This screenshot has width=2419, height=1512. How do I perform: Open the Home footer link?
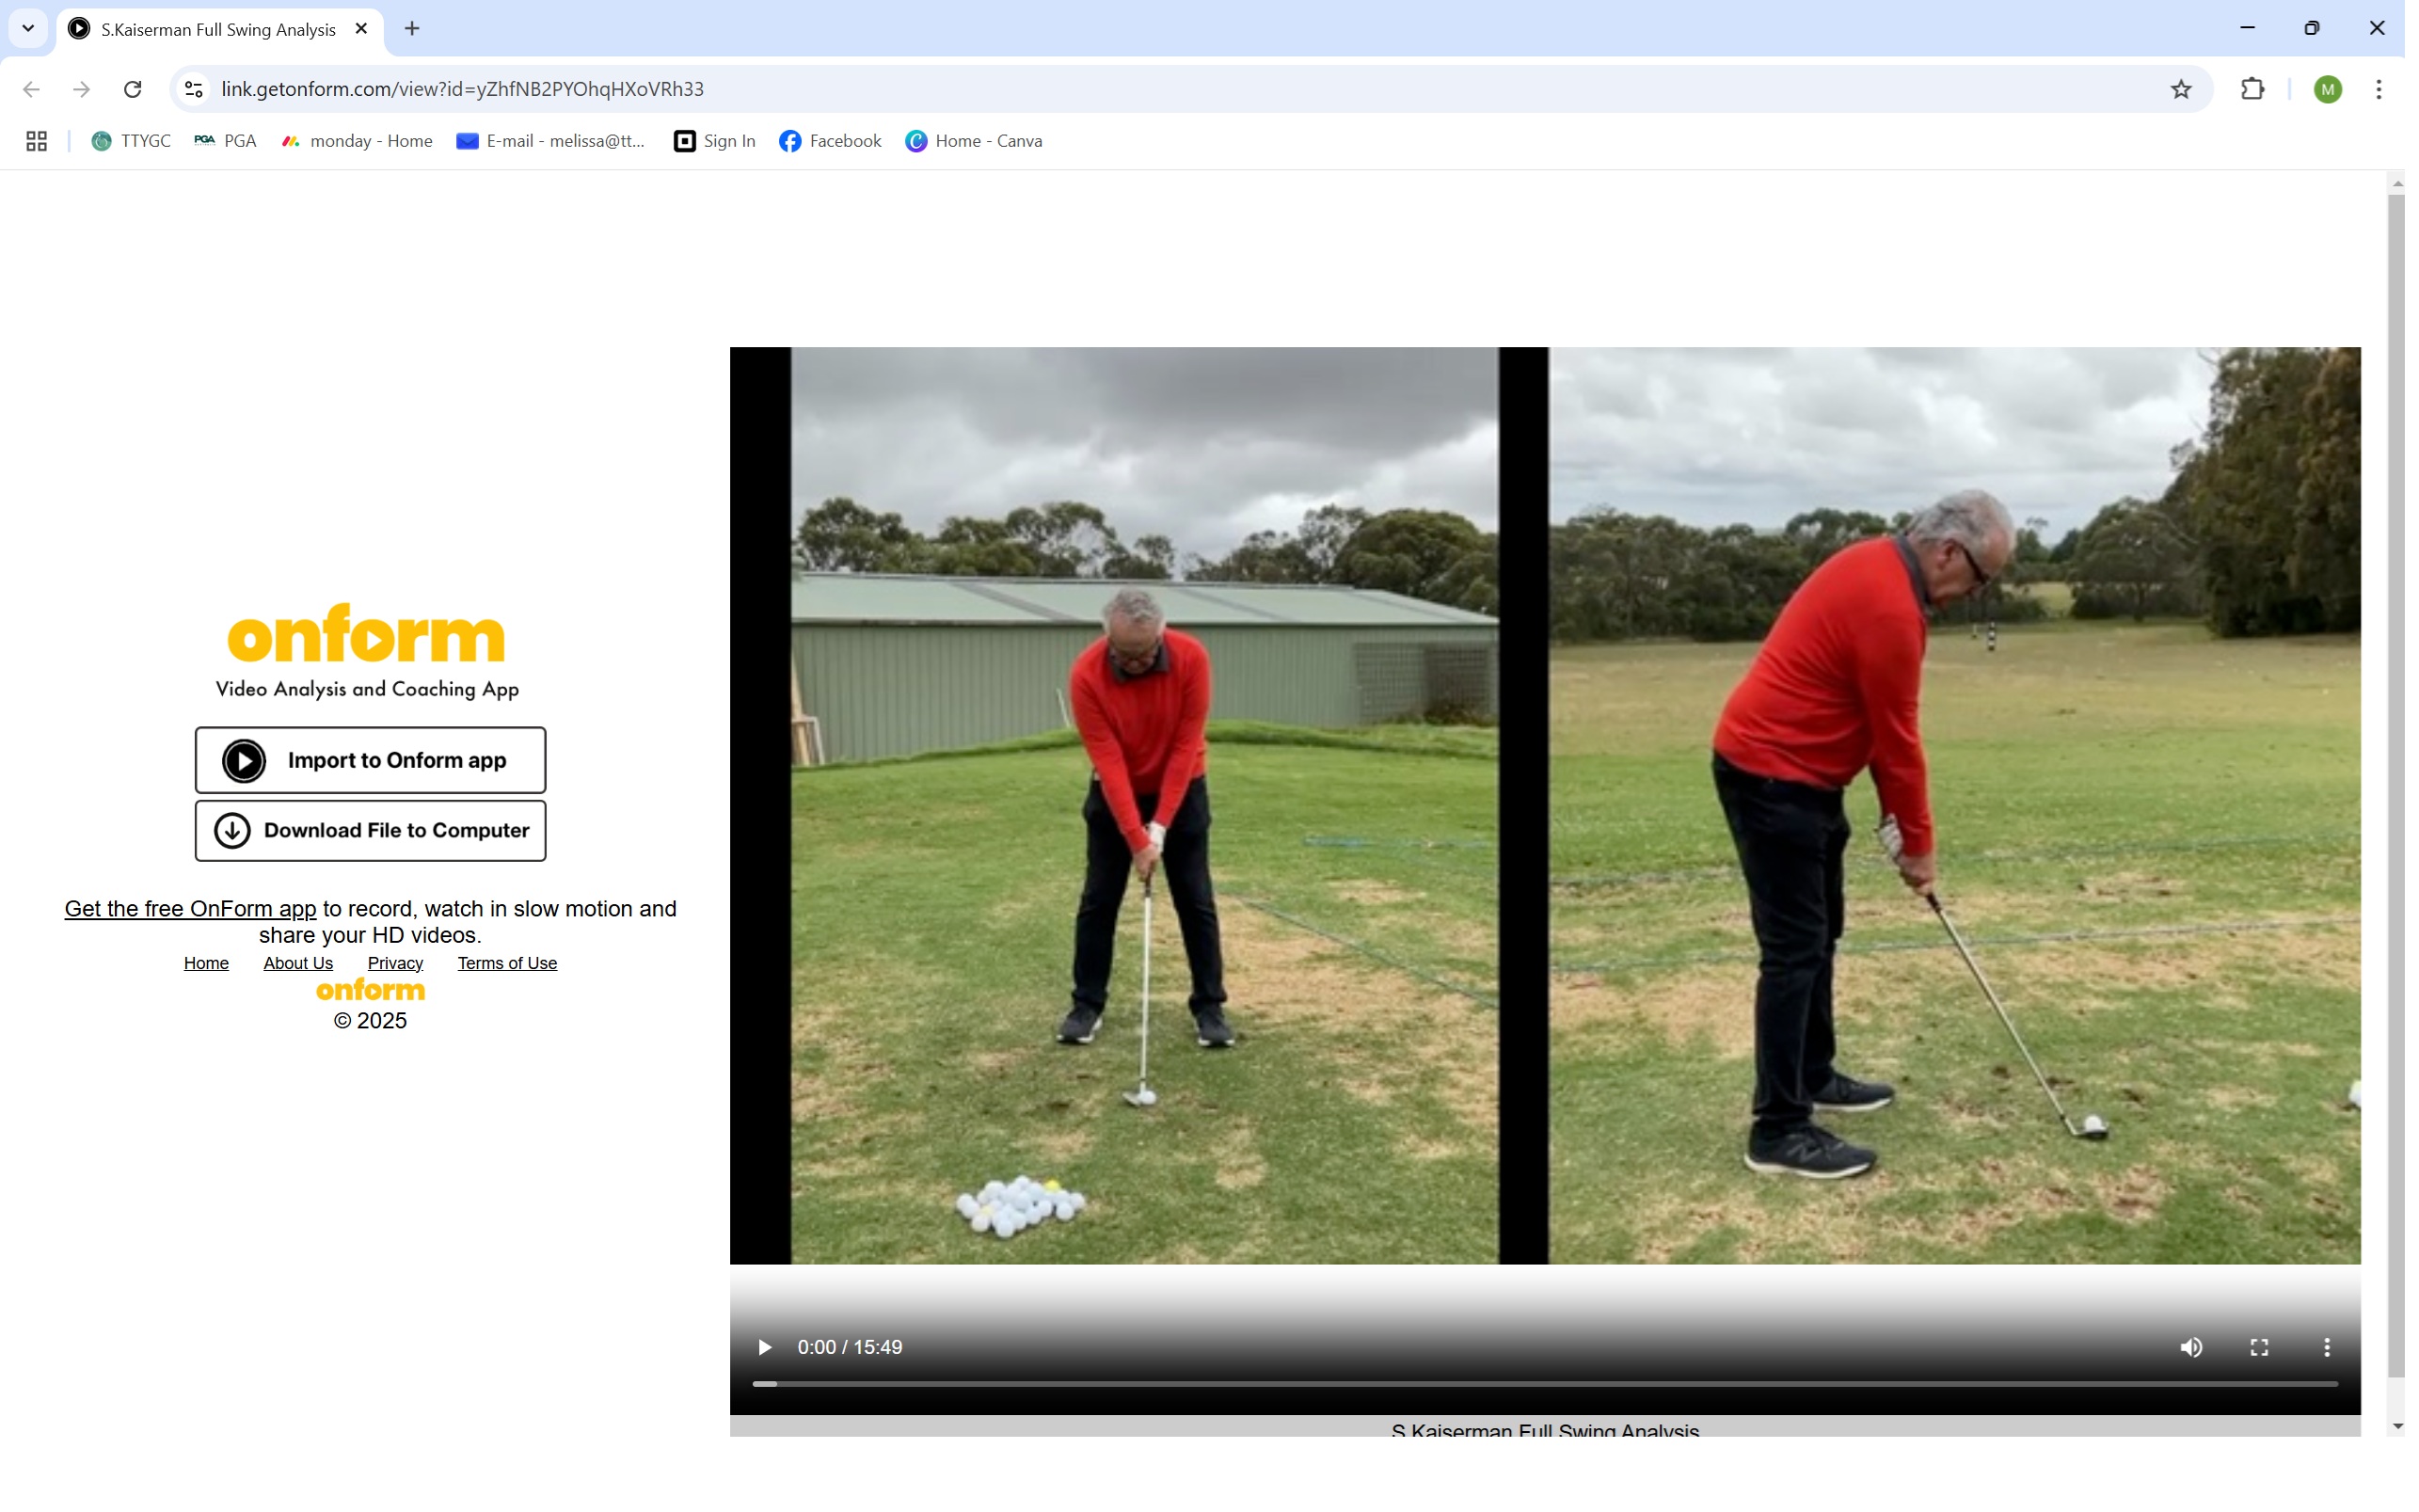(206, 963)
